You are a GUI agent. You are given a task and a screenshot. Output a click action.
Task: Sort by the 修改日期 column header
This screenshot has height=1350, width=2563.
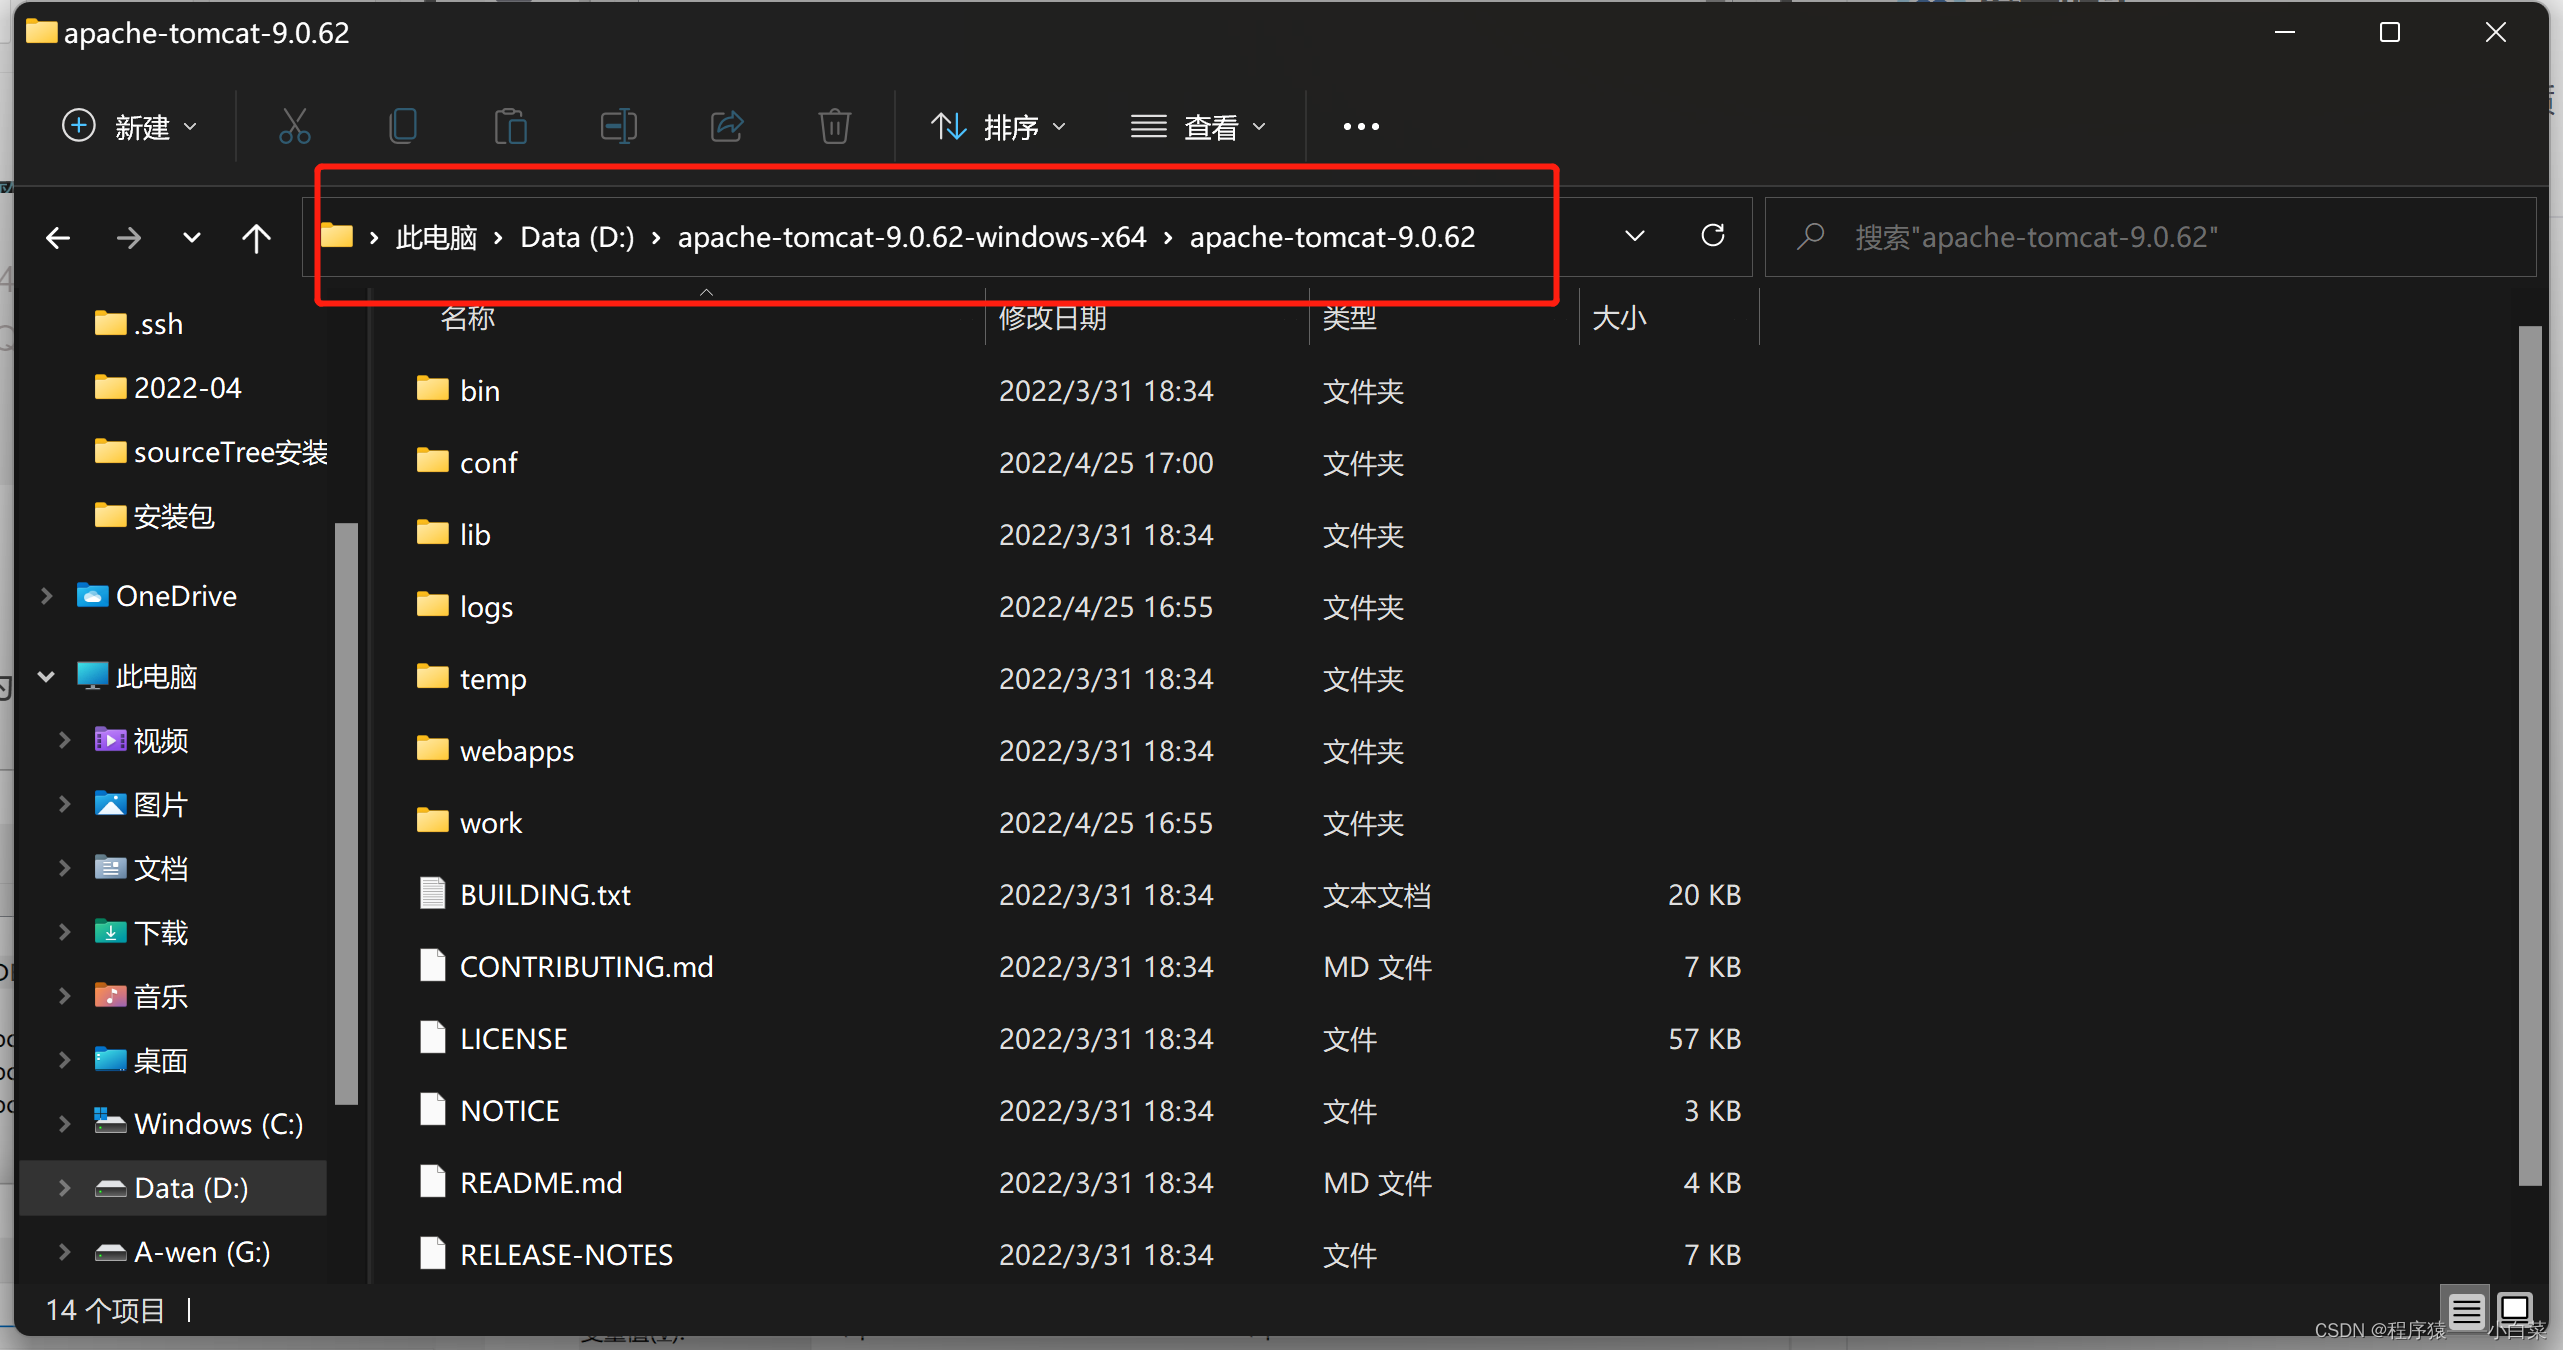pyautogui.click(x=1052, y=318)
